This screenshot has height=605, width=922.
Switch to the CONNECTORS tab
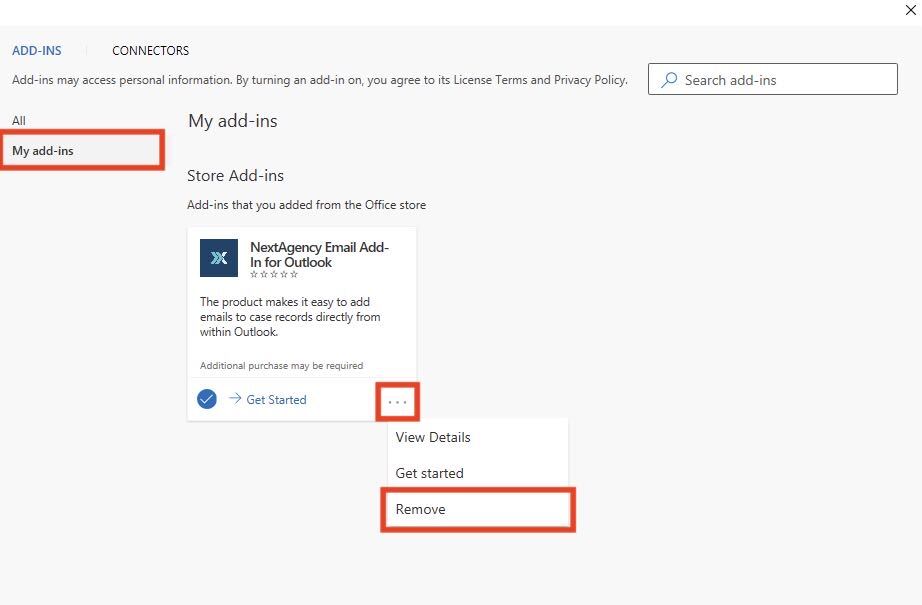tap(151, 51)
